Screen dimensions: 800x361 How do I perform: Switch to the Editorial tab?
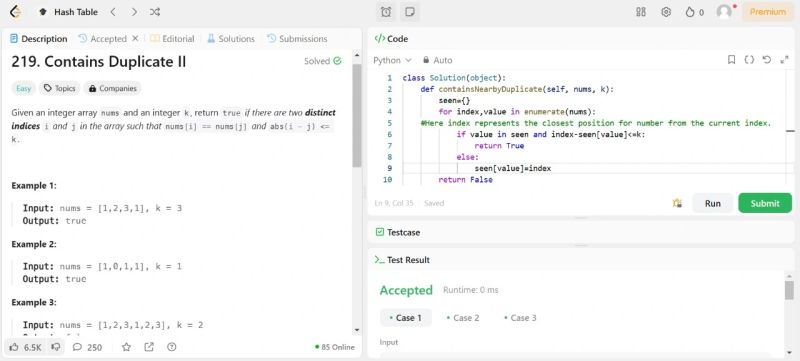(x=172, y=39)
